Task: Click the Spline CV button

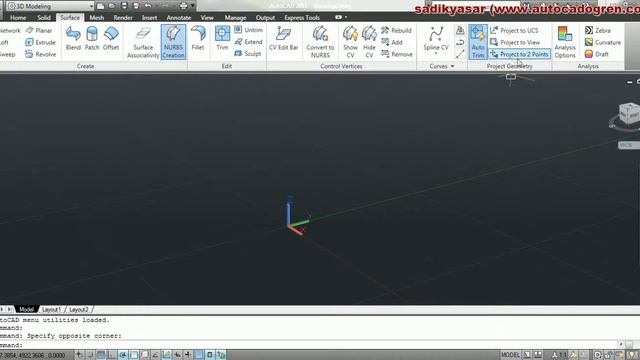Action: click(436, 39)
